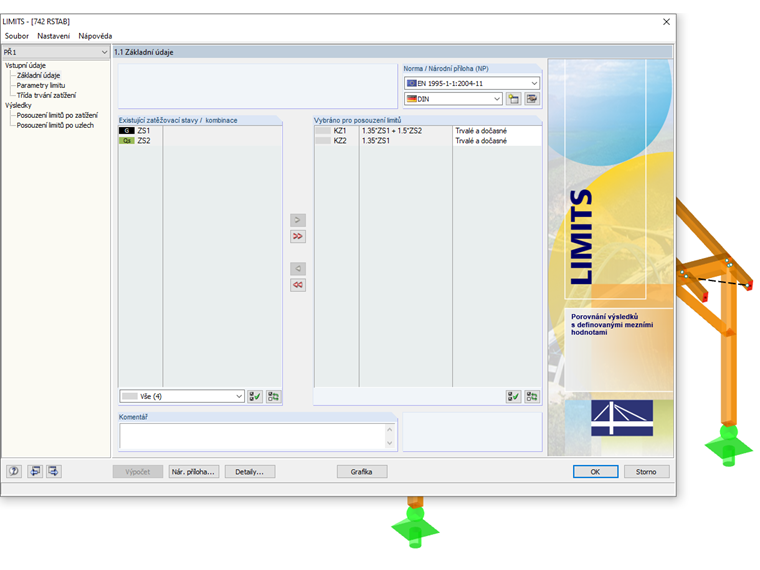The width and height of the screenshot is (760, 570).
Task: Open the EN 1995-1-1:2004-11 standard dropdown
Action: click(x=472, y=83)
